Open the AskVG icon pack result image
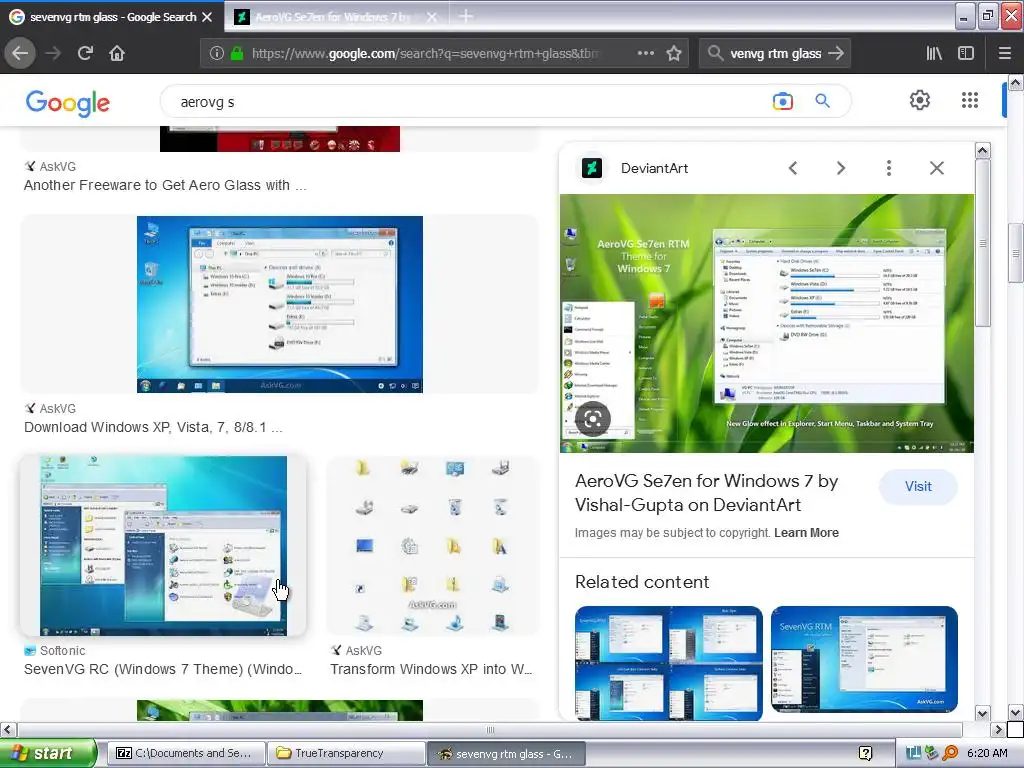This screenshot has height=768, width=1024. click(x=432, y=546)
